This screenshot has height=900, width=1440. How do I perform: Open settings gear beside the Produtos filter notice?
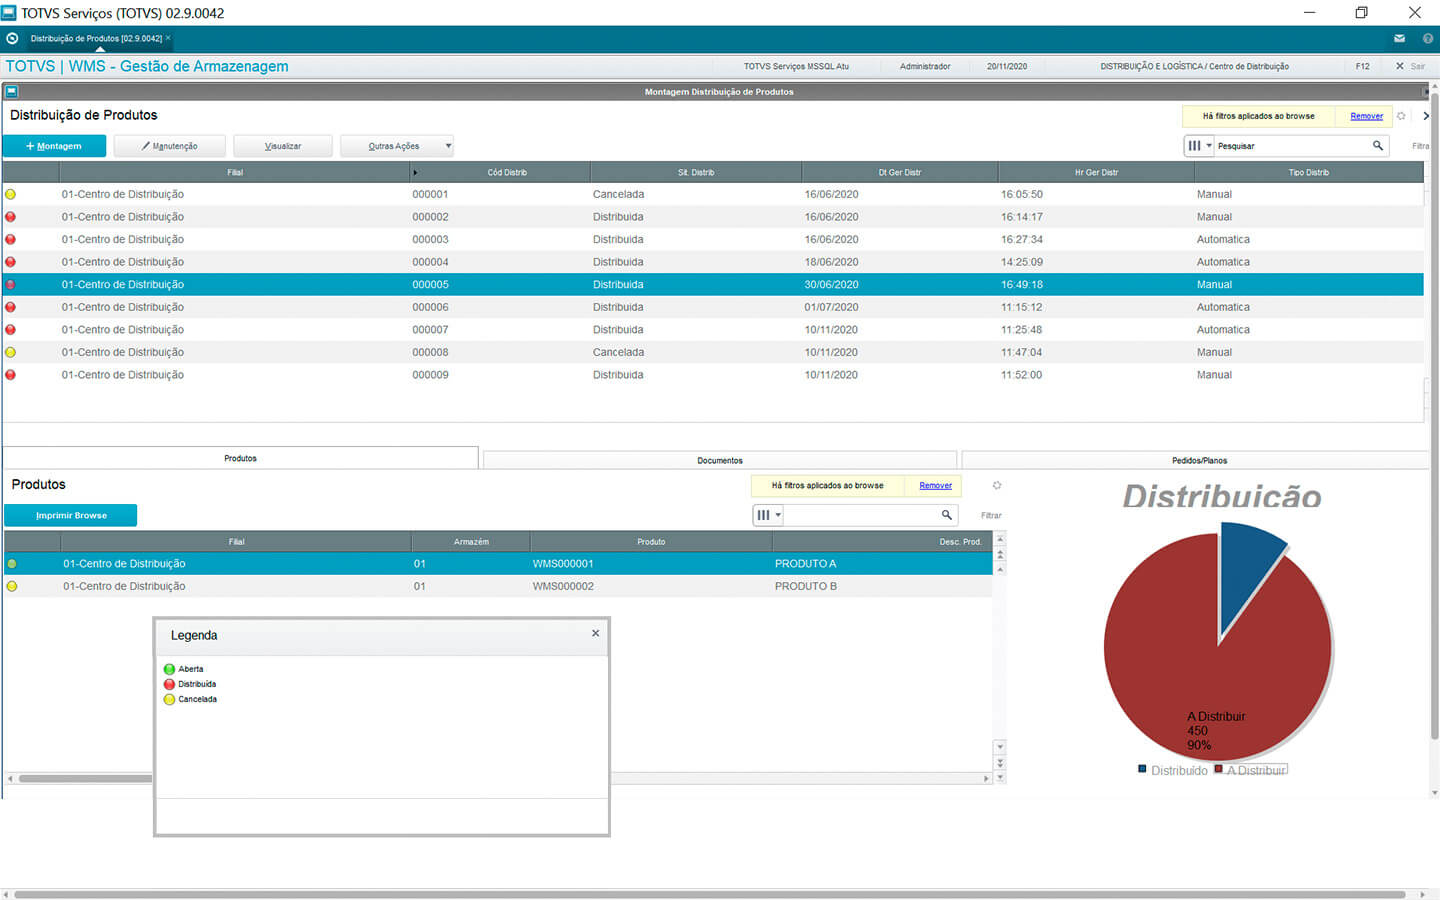tap(996, 486)
